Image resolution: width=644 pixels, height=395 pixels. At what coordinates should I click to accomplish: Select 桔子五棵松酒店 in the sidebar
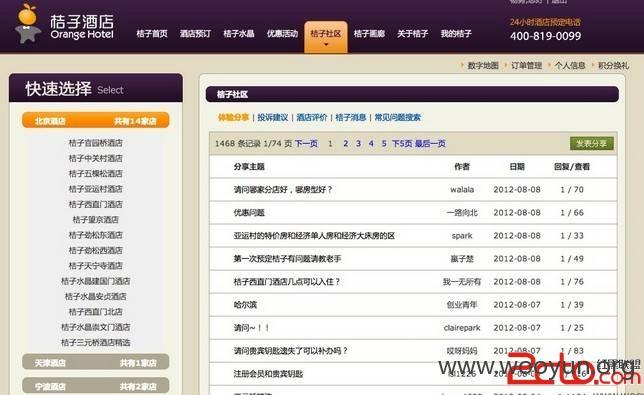click(96, 173)
